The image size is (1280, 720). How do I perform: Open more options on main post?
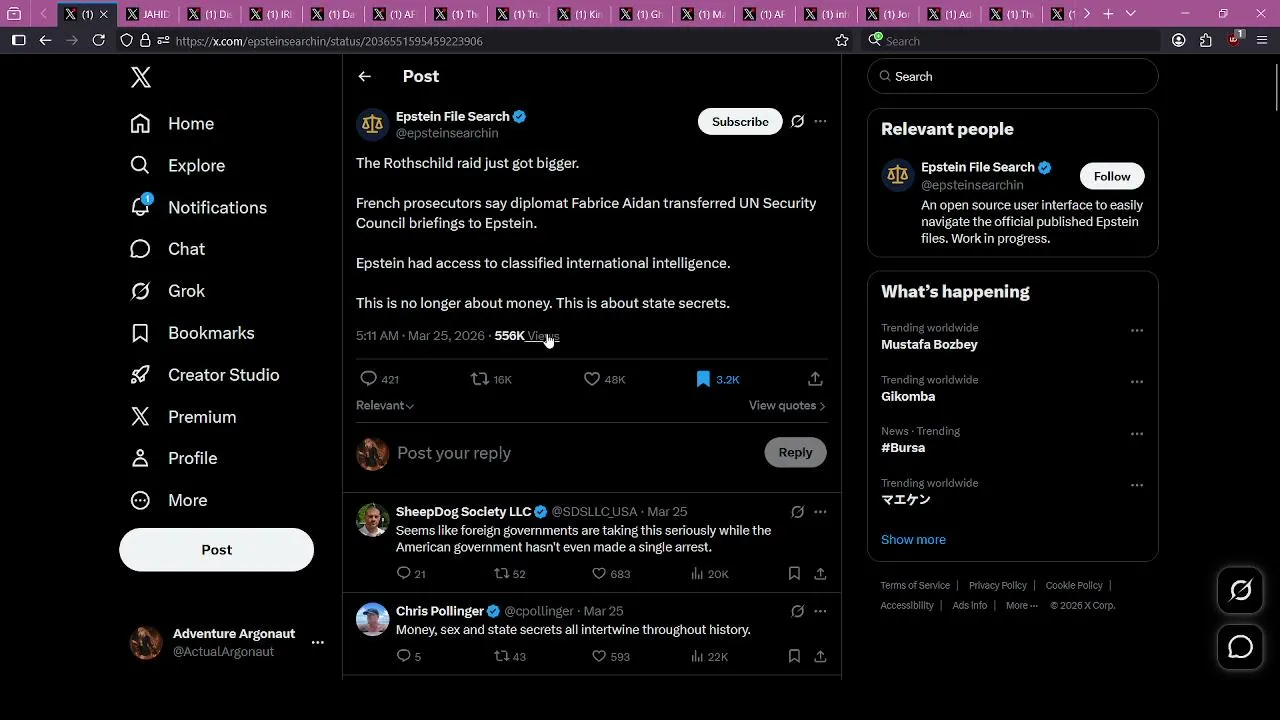(x=820, y=121)
